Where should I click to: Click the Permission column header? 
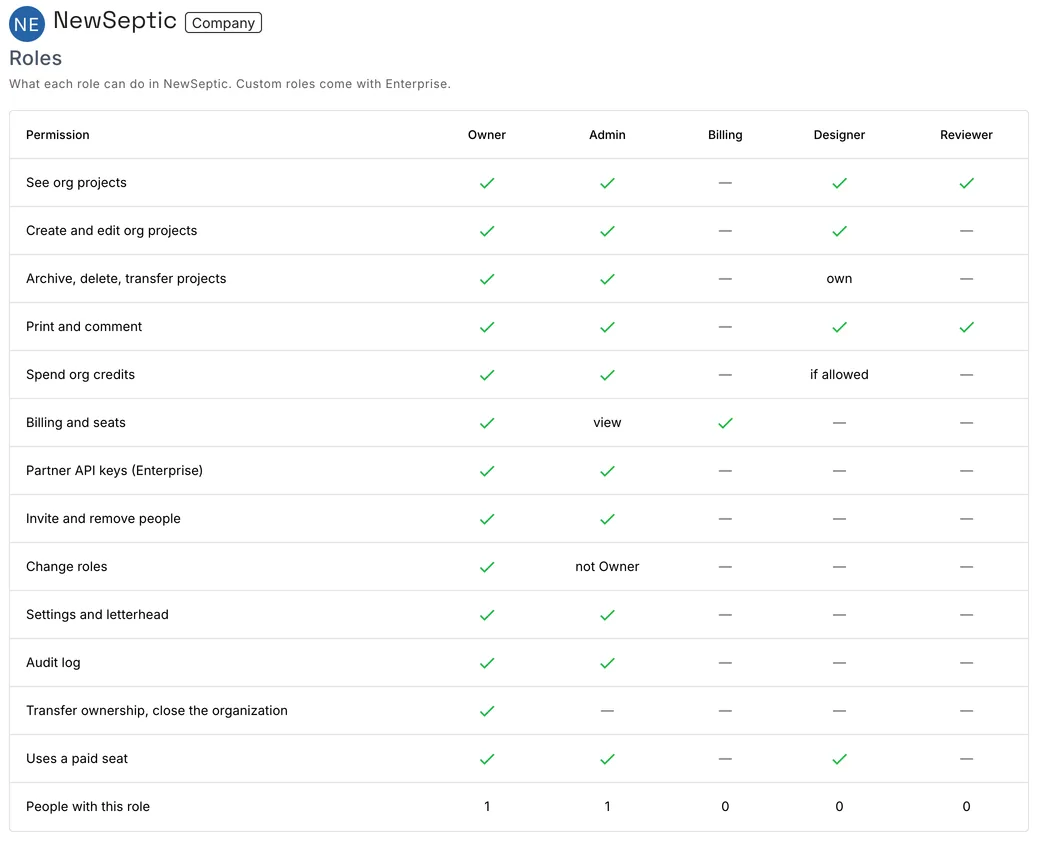58,135
